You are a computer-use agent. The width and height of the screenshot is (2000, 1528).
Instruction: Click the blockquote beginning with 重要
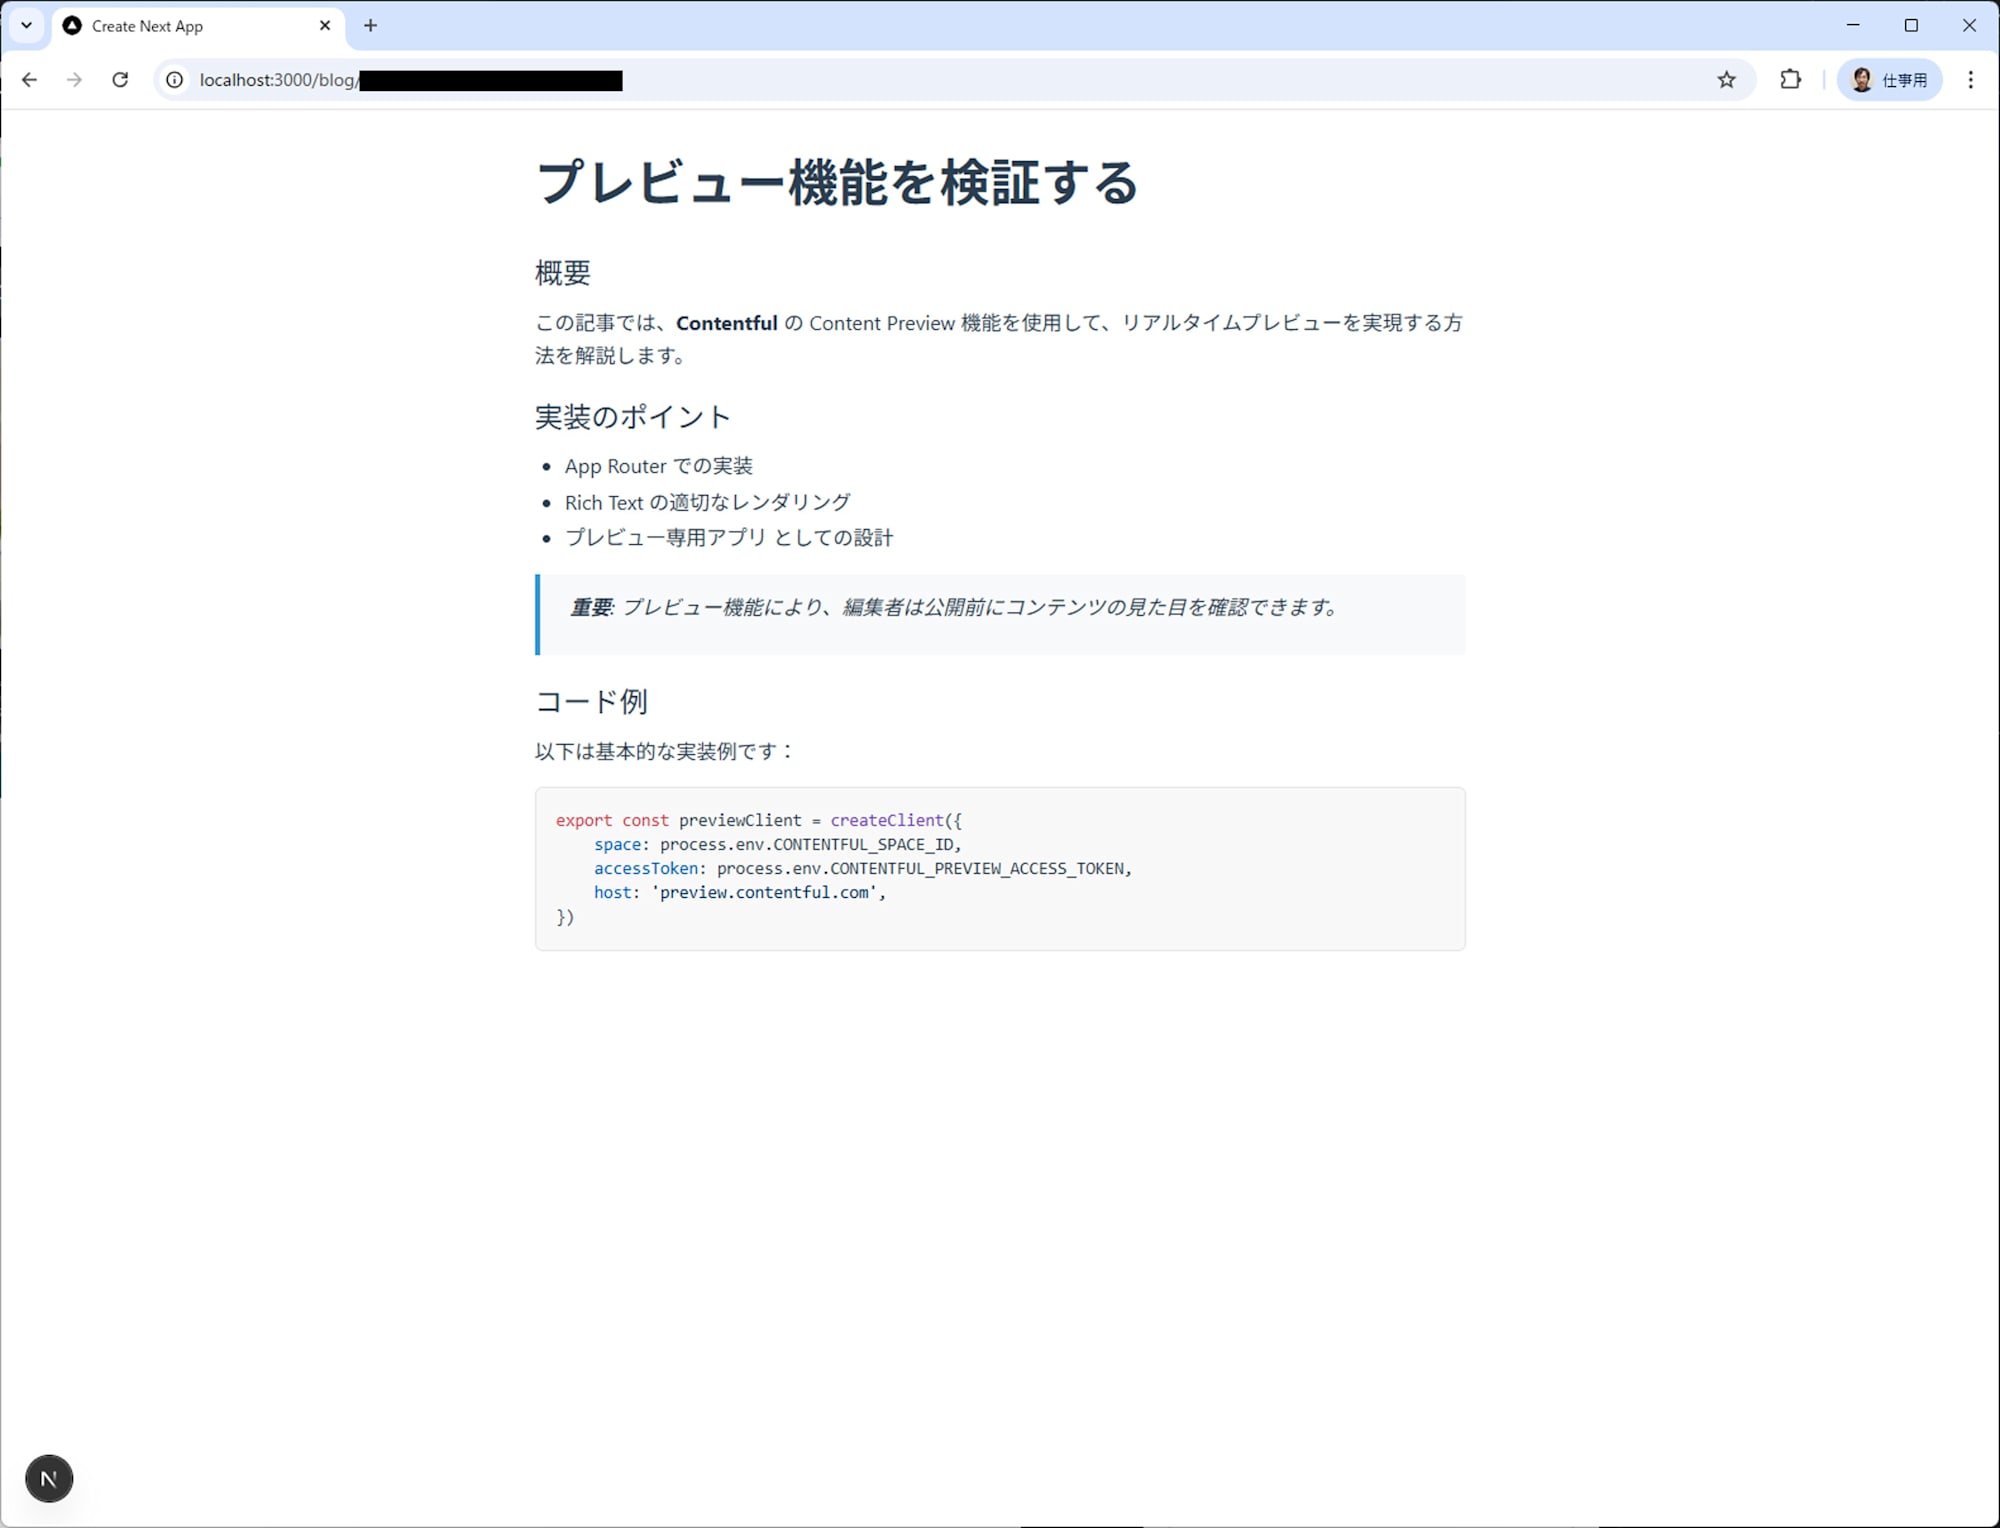point(1000,614)
